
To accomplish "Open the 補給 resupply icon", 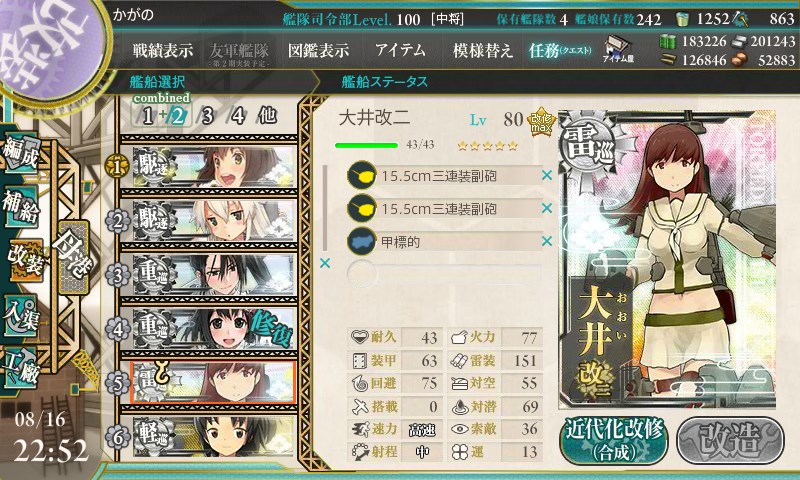I will click(x=21, y=207).
